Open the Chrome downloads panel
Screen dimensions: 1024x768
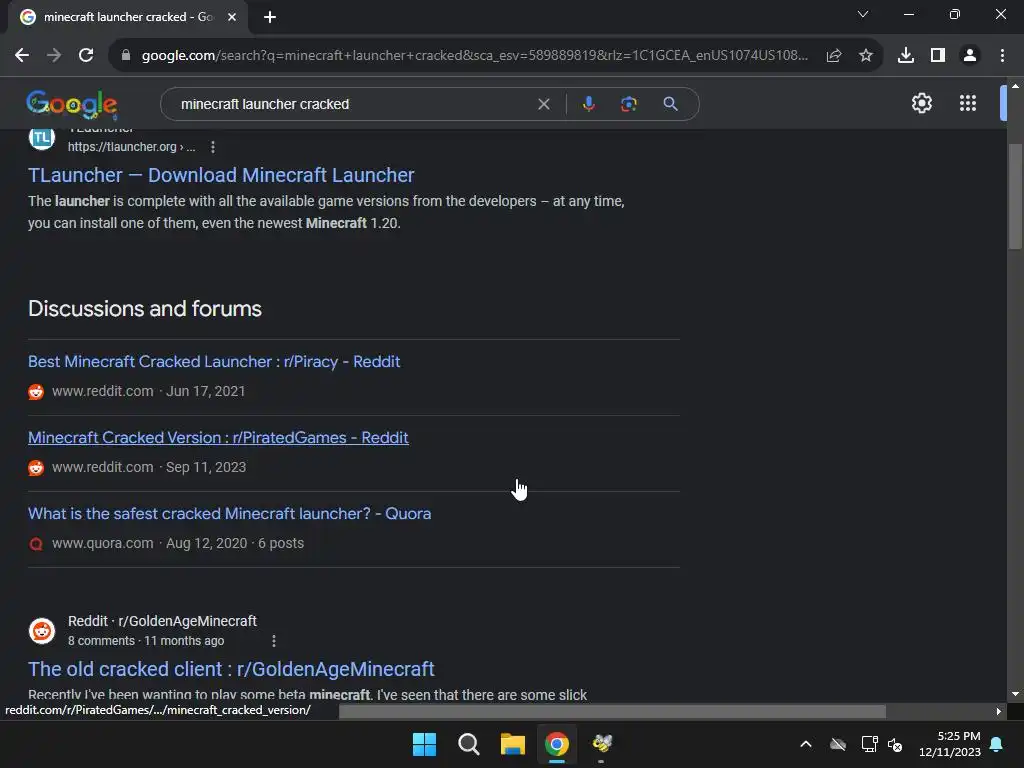pyautogui.click(x=906, y=56)
